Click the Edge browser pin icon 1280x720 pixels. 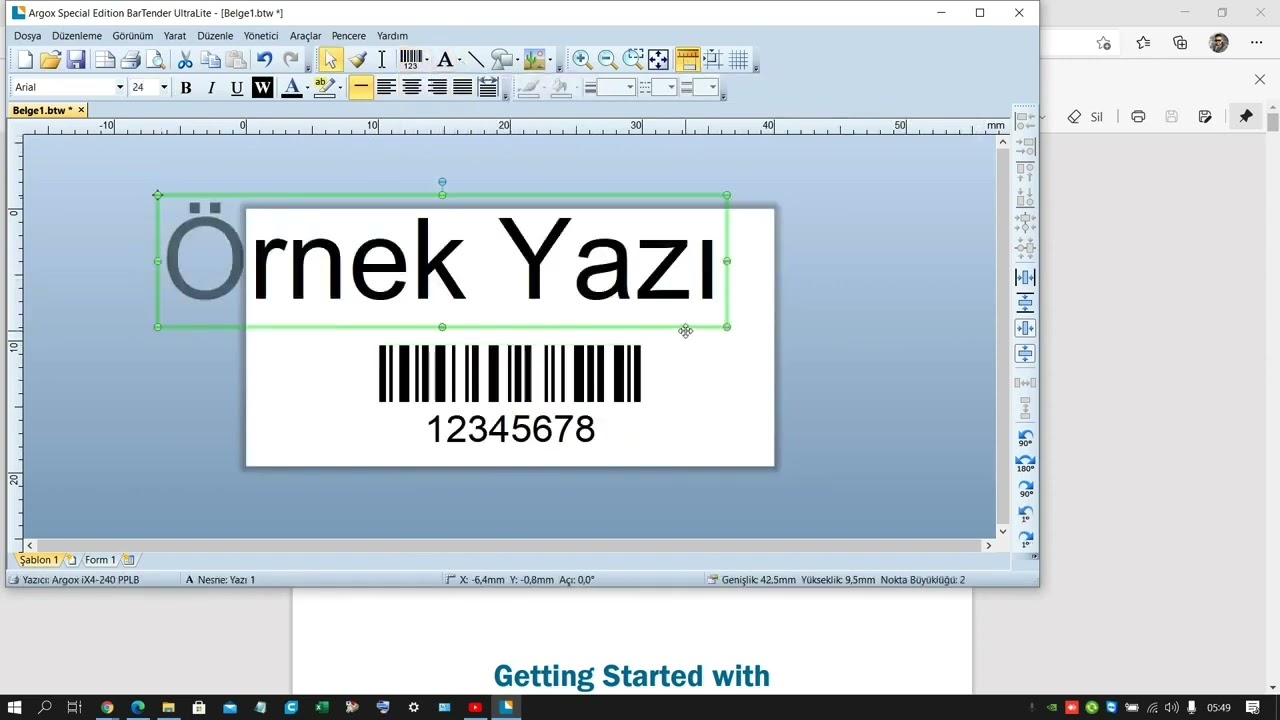pos(1246,116)
